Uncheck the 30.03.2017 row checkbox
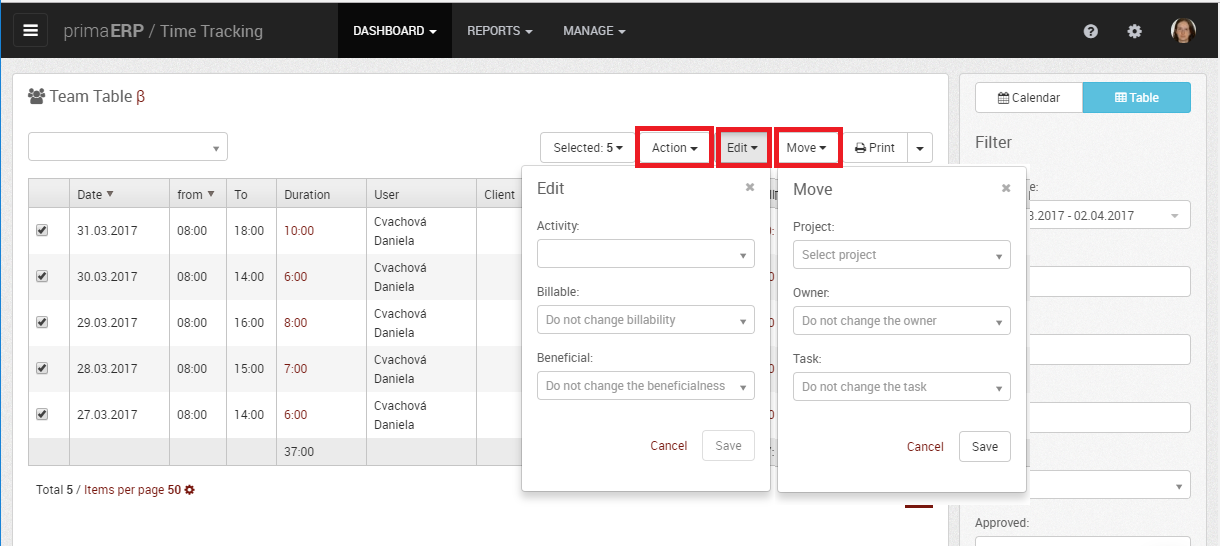1220x546 pixels. click(x=42, y=276)
